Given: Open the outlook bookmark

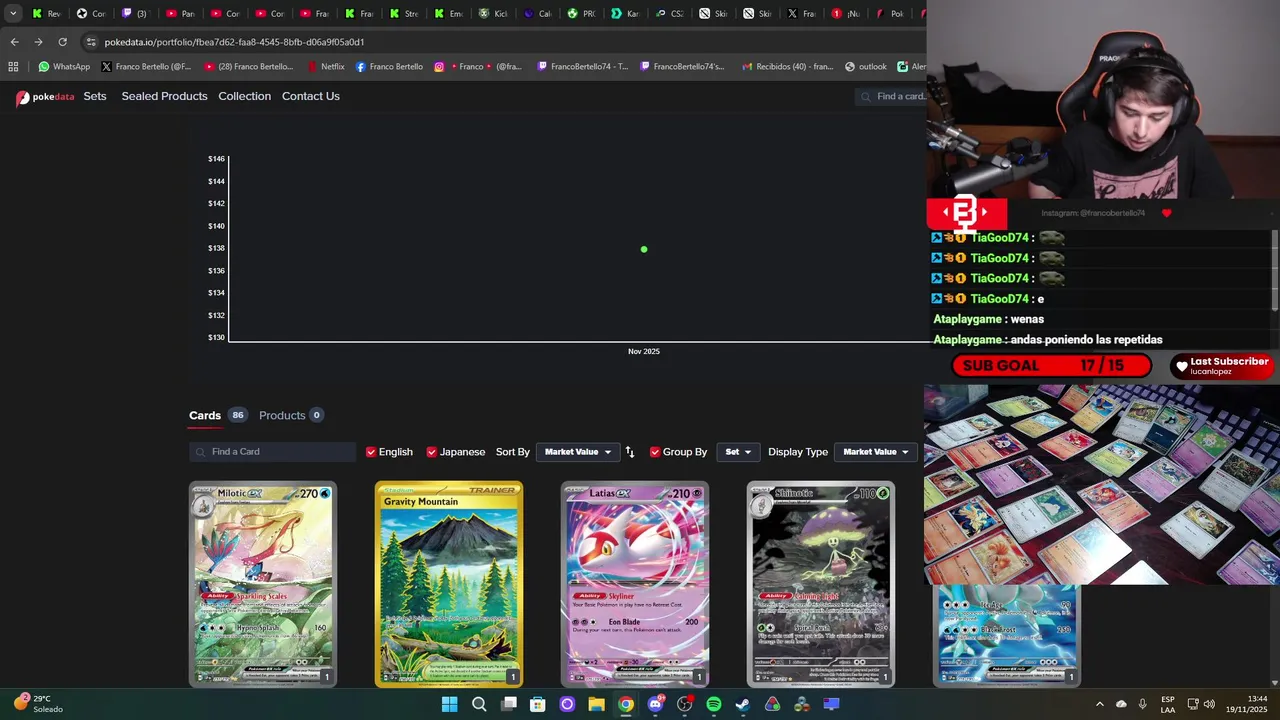Looking at the screenshot, I should coord(866,67).
